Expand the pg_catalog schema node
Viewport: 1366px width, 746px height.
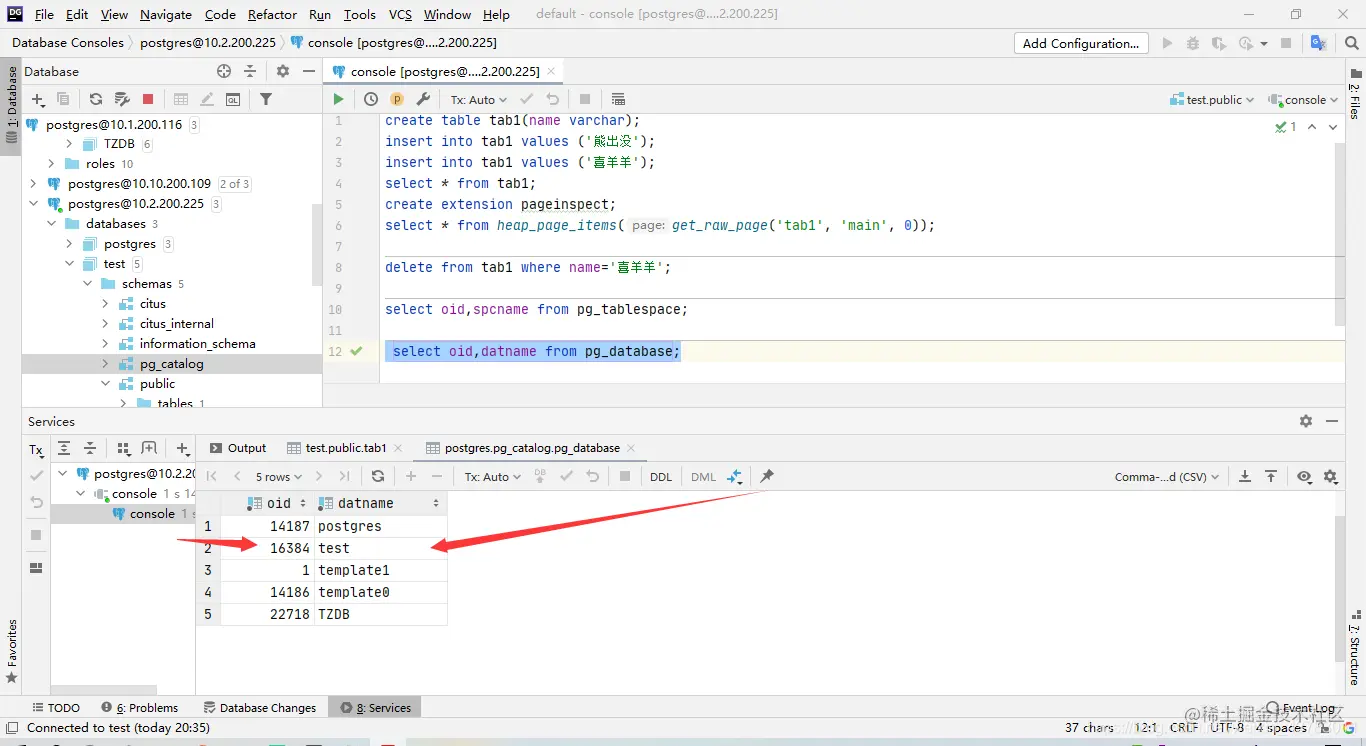pyautogui.click(x=106, y=364)
